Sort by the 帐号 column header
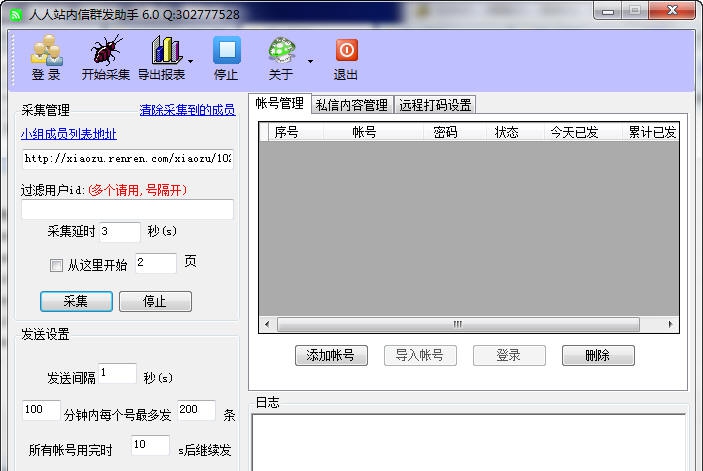The height and width of the screenshot is (471, 703). click(x=373, y=132)
